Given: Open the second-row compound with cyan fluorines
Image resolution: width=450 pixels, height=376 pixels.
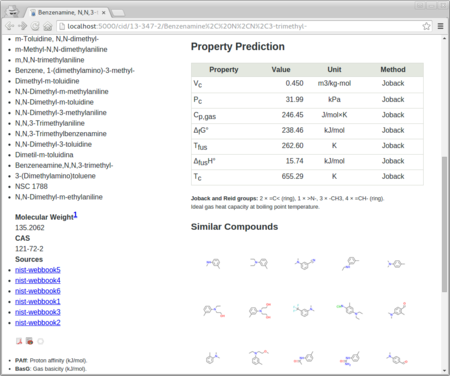Looking at the screenshot, I should (x=304, y=311).
